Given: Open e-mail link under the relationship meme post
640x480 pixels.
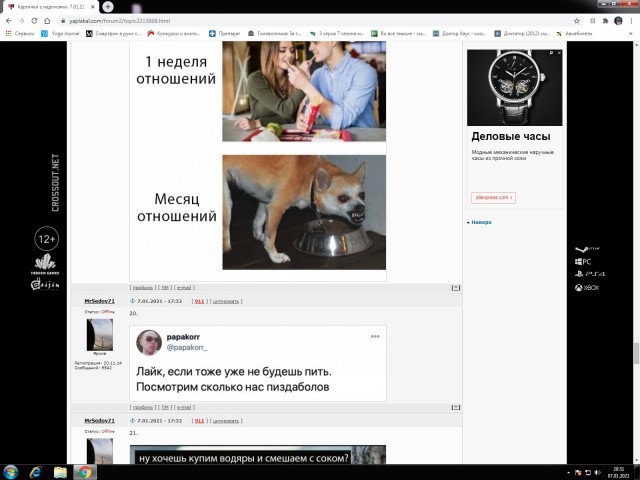Looking at the screenshot, I should pos(184,288).
